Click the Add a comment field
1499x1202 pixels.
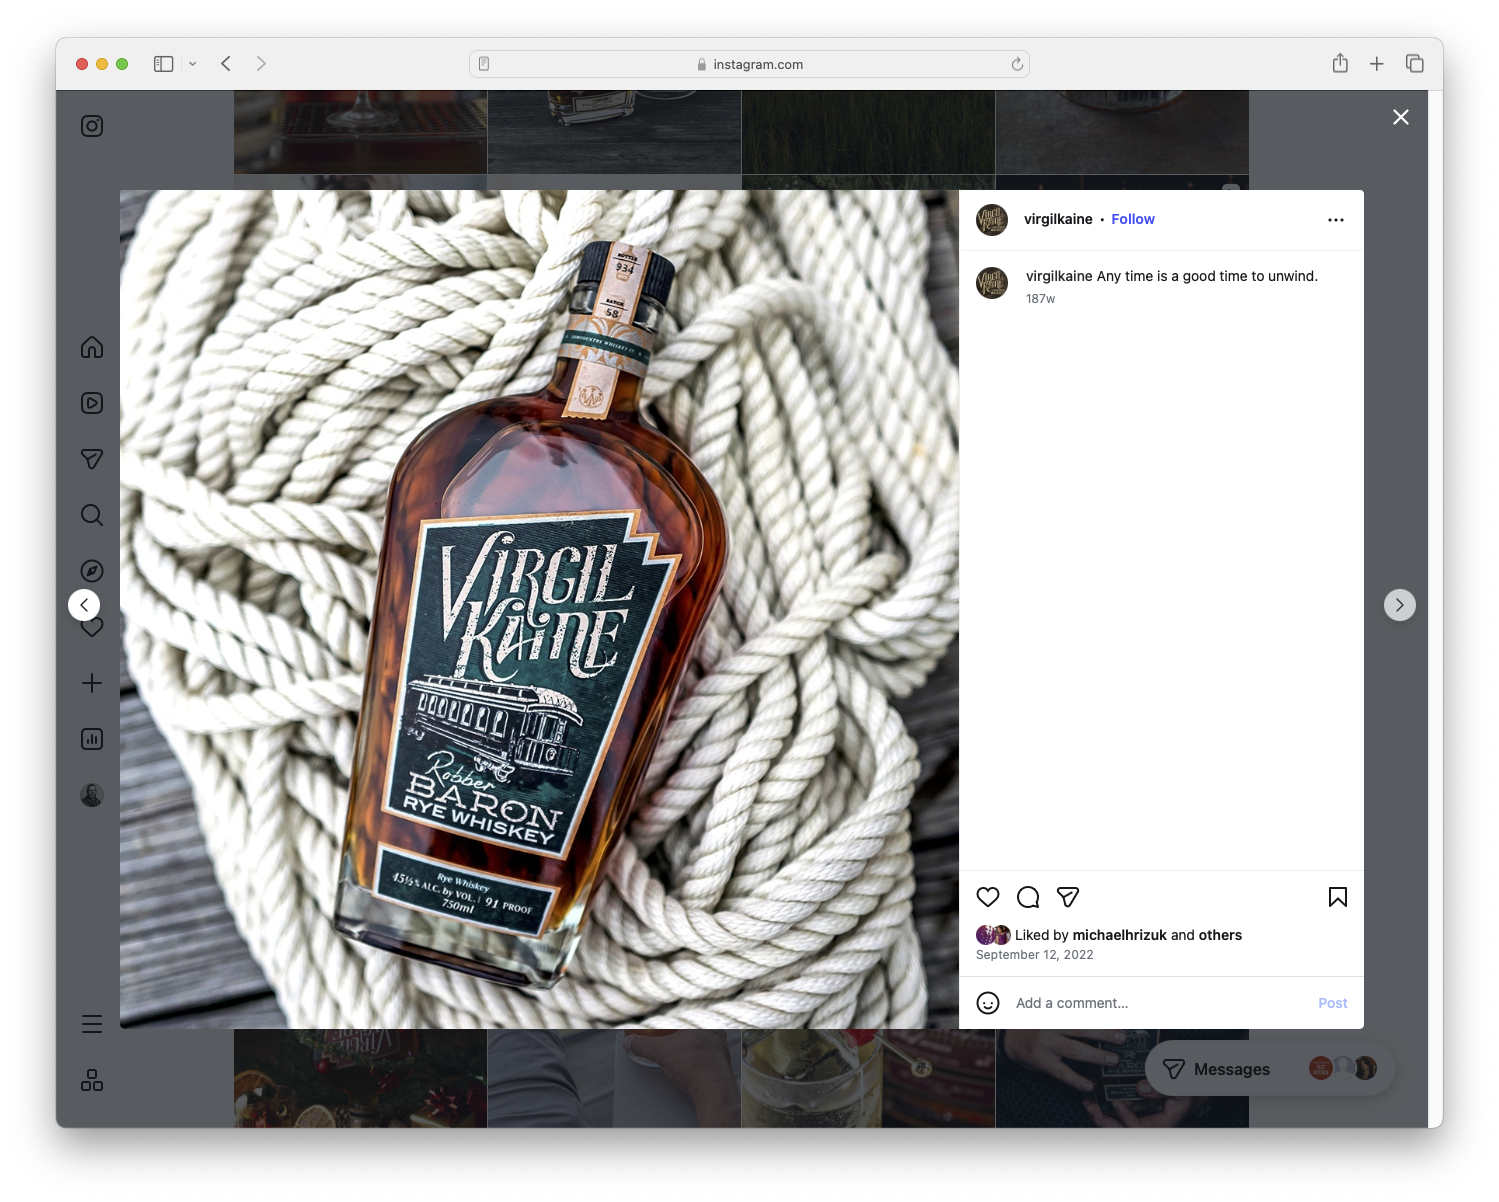tap(1100, 1002)
